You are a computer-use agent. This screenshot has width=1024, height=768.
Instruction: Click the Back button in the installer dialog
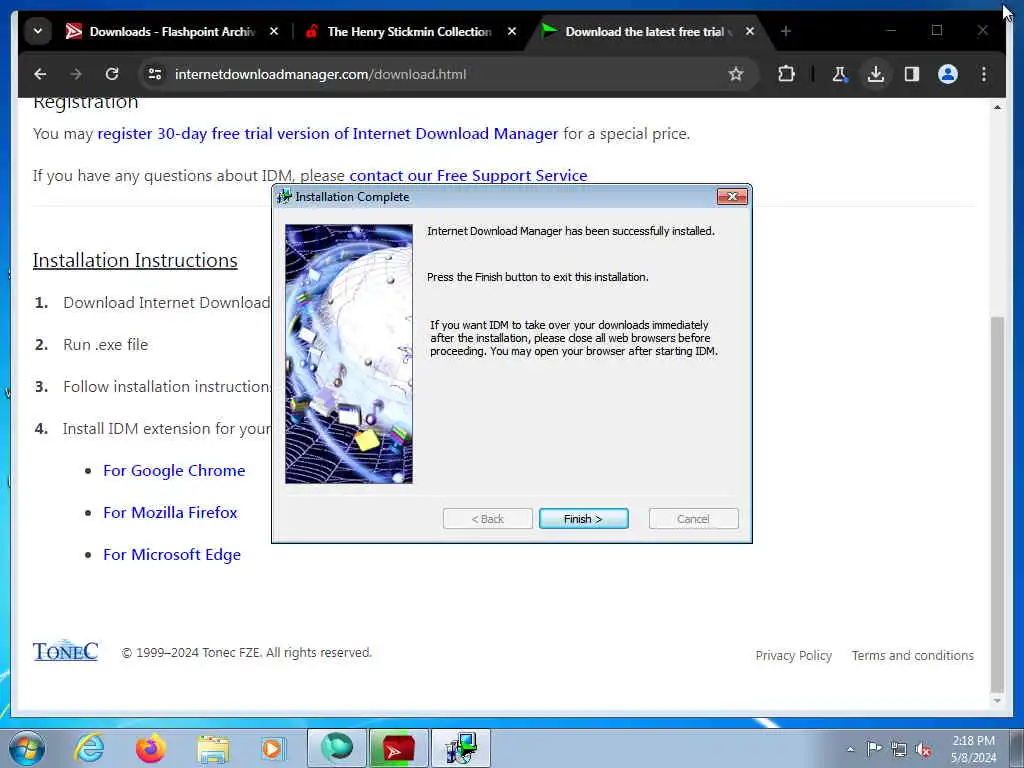click(x=488, y=519)
